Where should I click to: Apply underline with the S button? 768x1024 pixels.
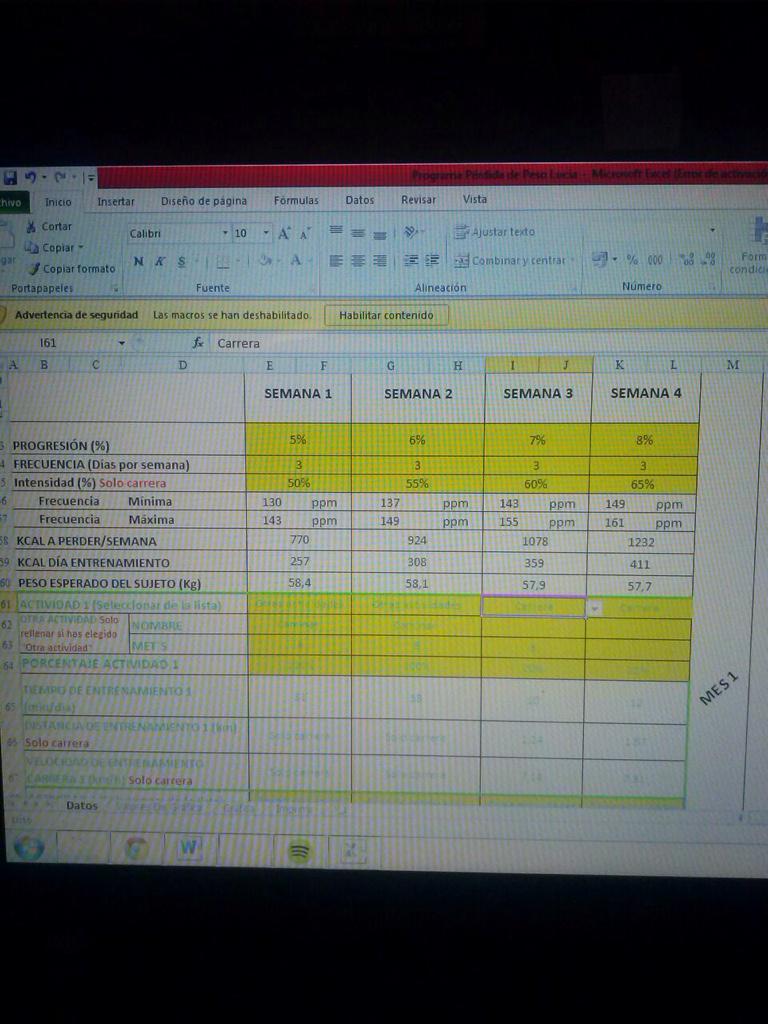point(182,261)
